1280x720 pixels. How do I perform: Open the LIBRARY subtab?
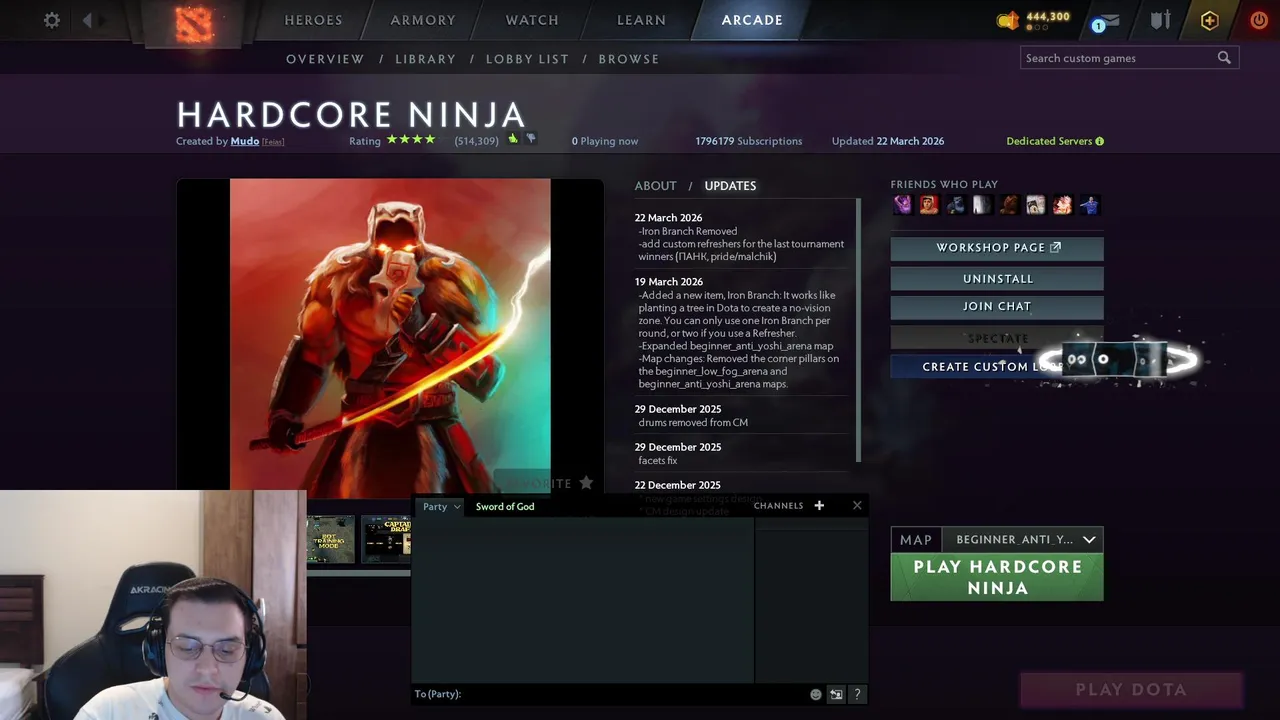point(425,59)
